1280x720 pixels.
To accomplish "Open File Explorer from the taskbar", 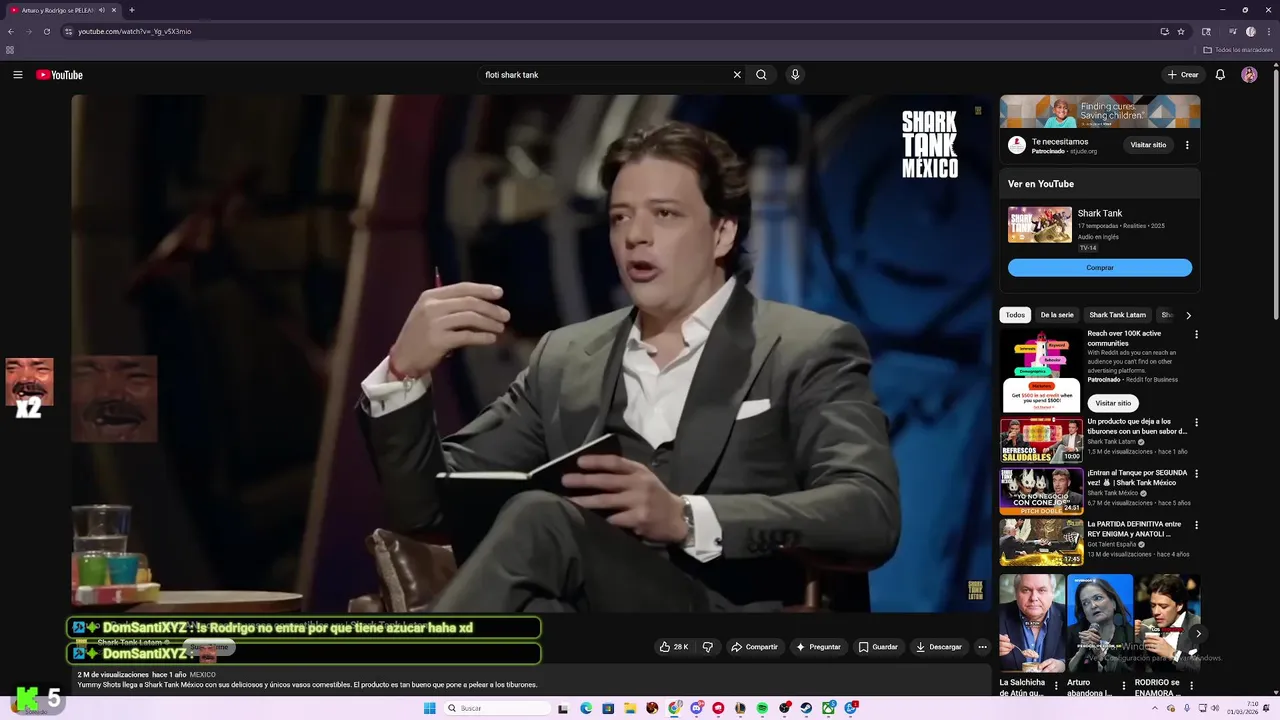I will coord(630,708).
